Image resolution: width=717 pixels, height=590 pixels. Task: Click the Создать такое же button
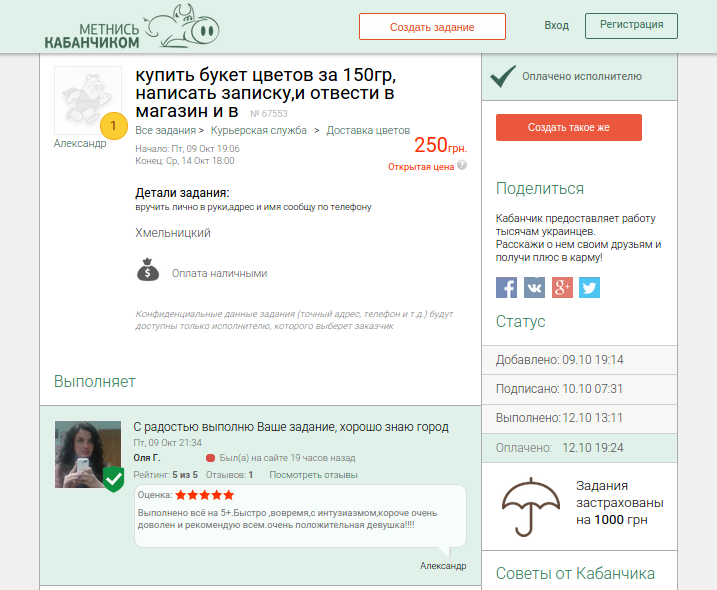click(x=568, y=128)
